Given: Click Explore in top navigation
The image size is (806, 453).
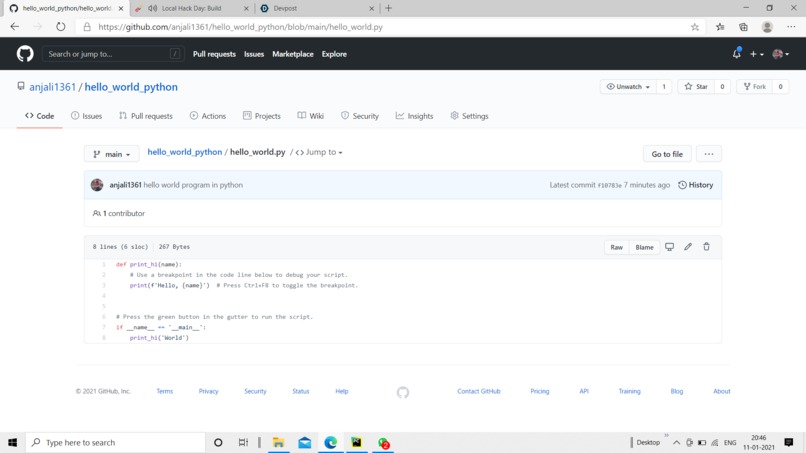Looking at the screenshot, I should point(334,54).
